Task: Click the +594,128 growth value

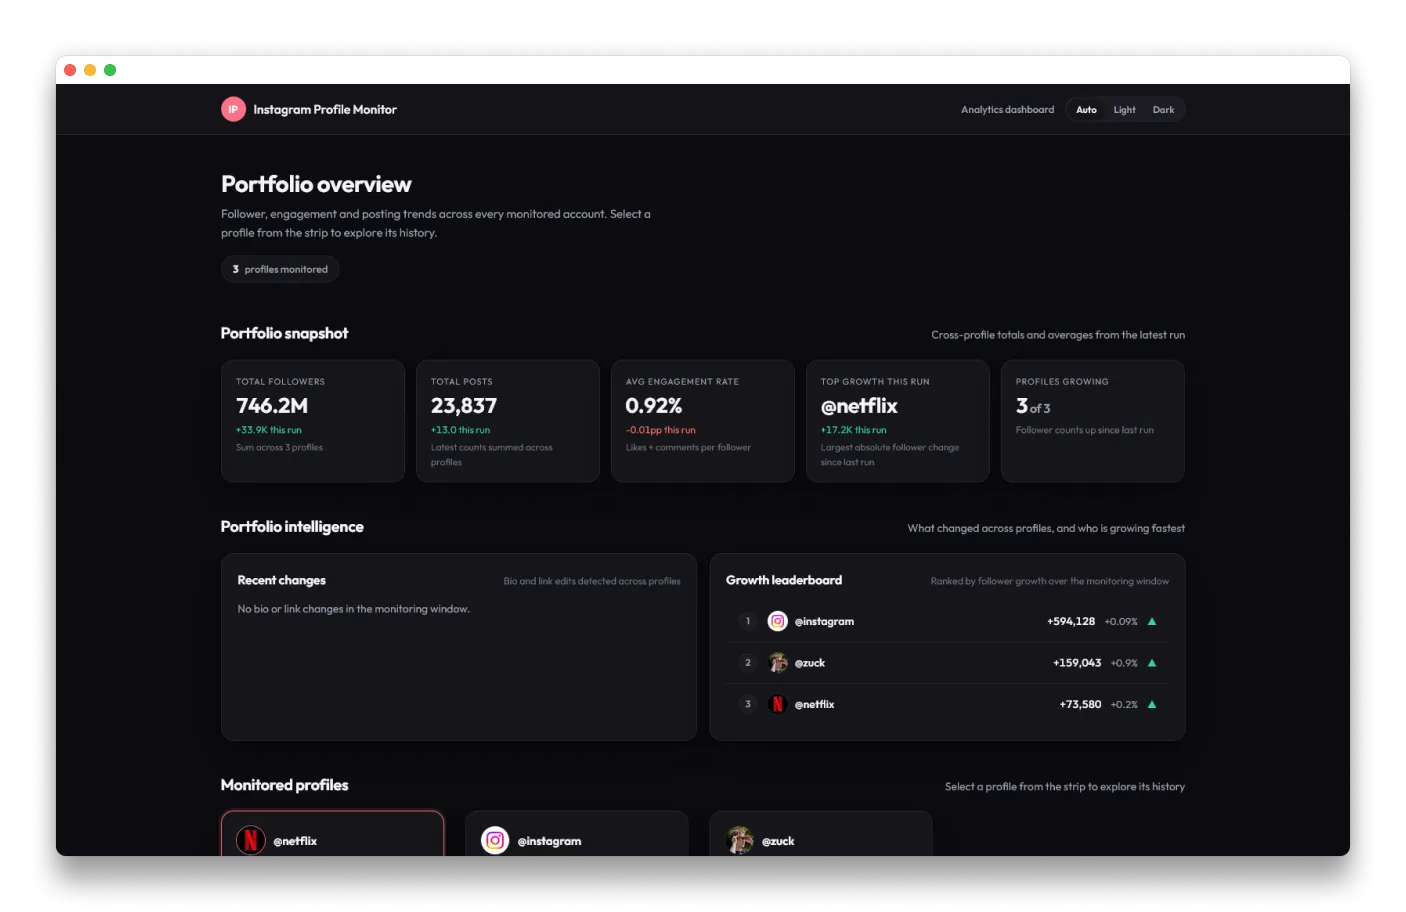Action: (x=1071, y=621)
